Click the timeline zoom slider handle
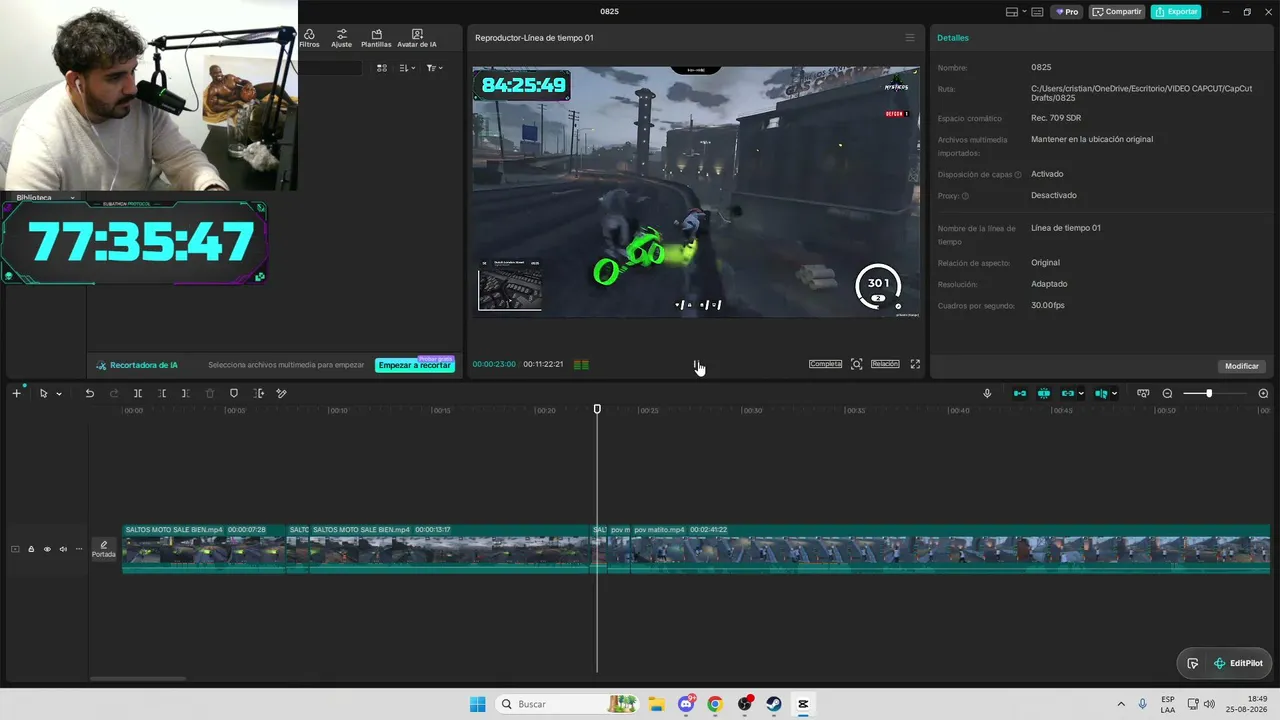This screenshot has height=720, width=1280. tap(1209, 393)
